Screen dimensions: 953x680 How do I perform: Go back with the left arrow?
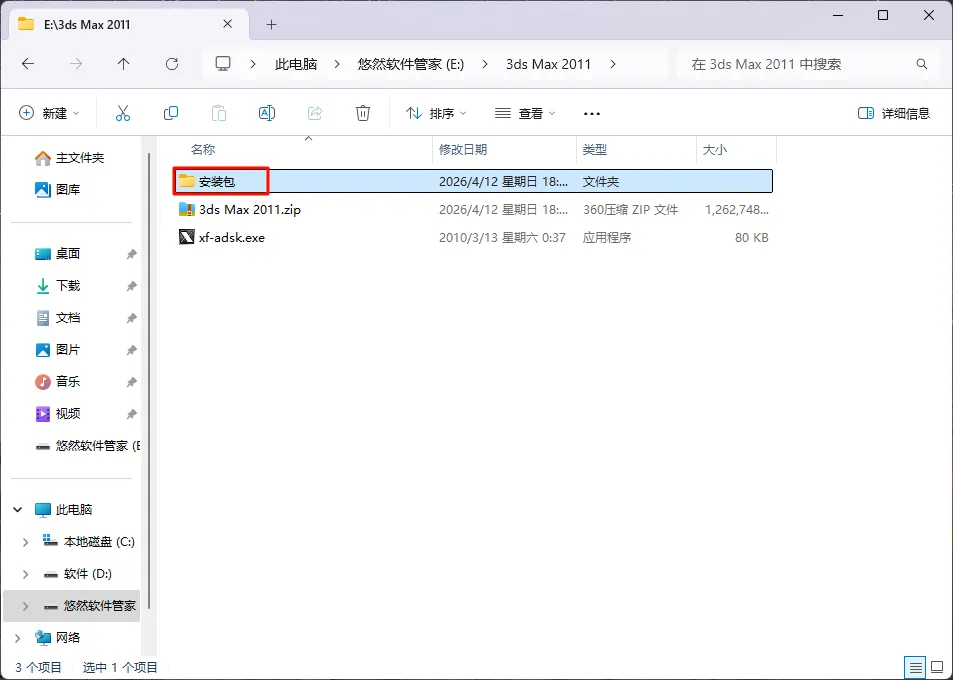coord(28,64)
